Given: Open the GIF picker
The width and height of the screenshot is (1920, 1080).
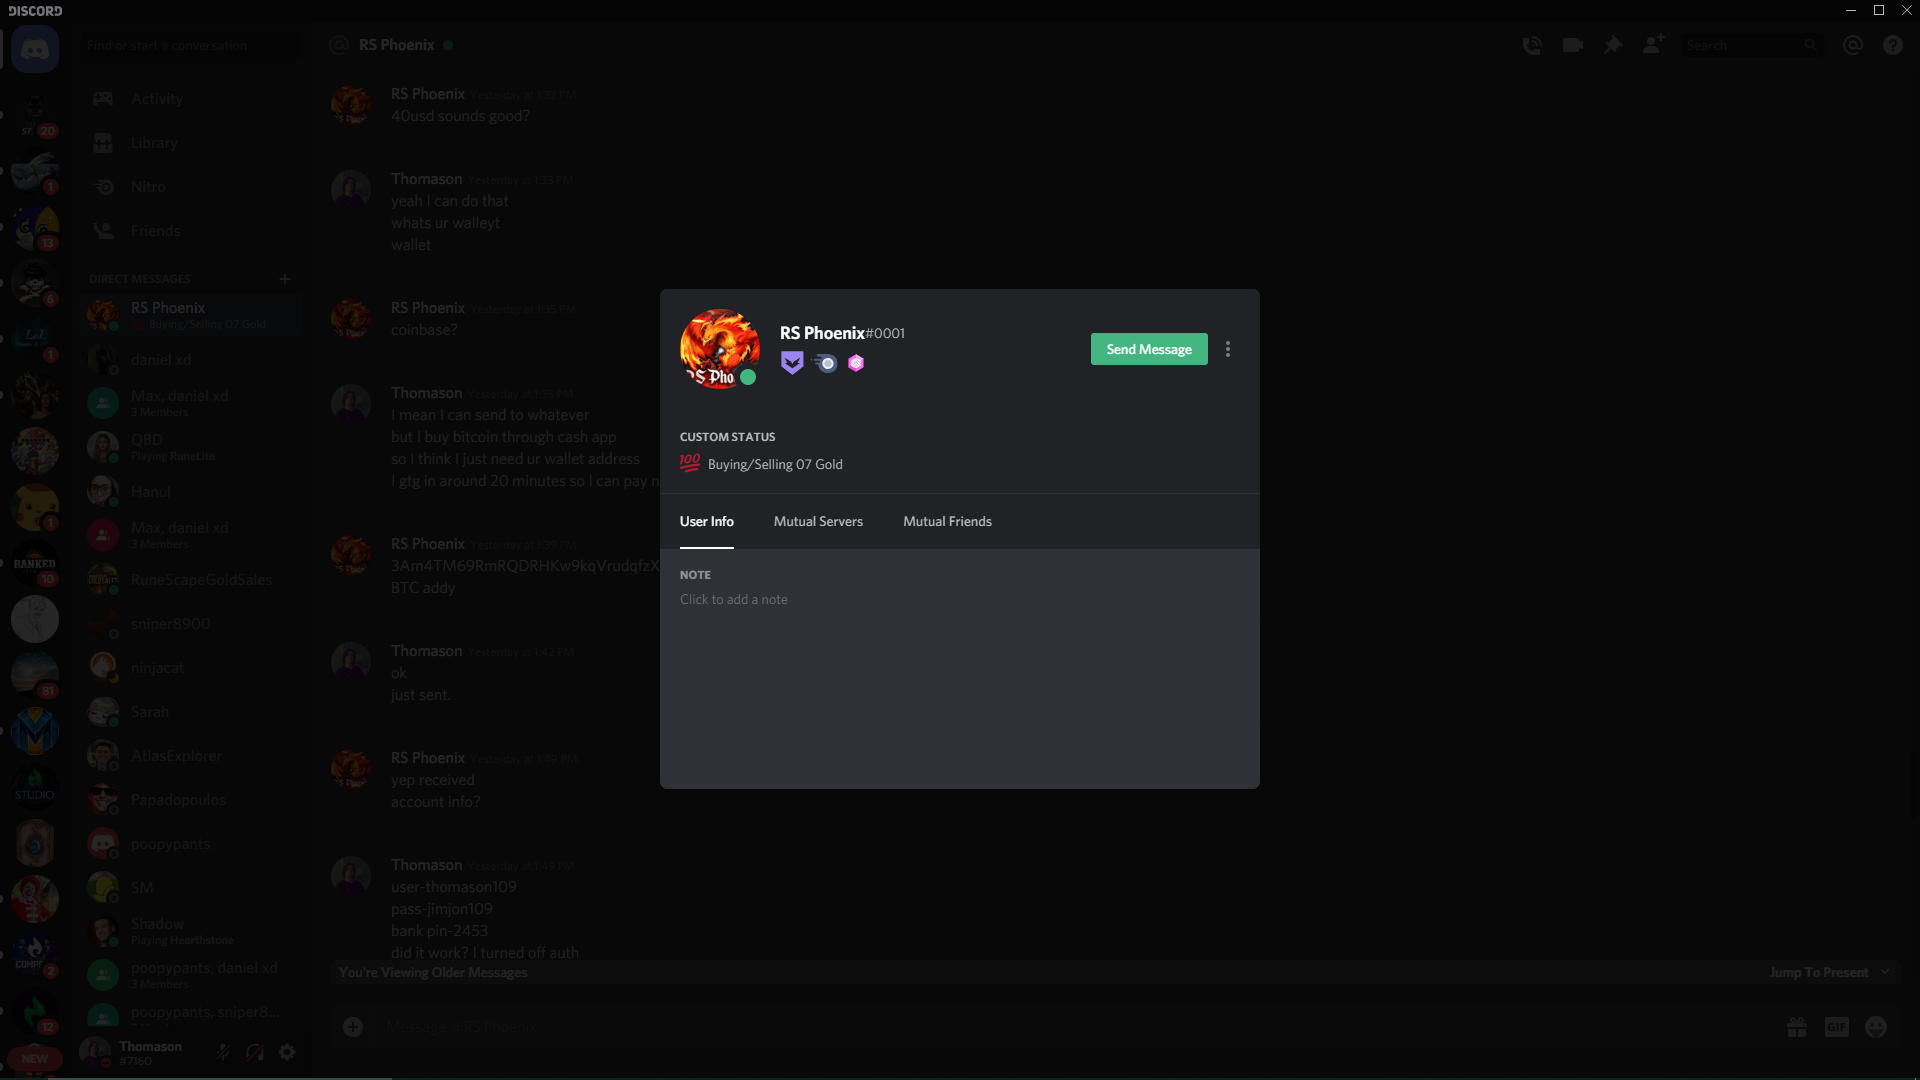Looking at the screenshot, I should coord(1837,1027).
